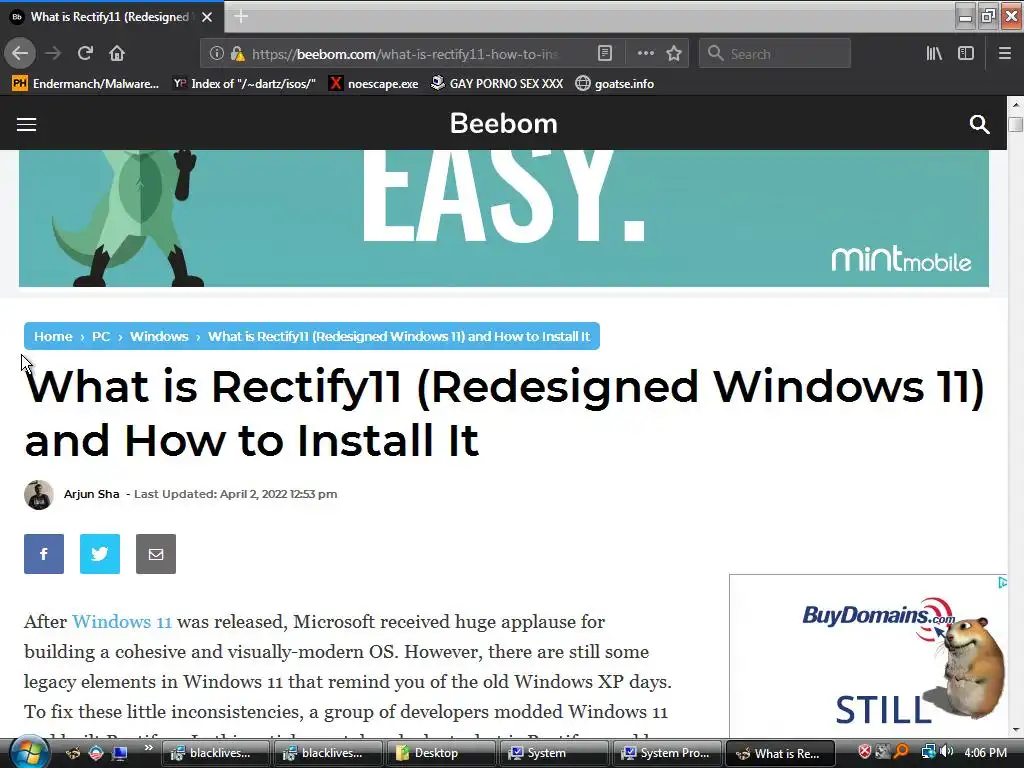Viewport: 1024px width, 768px height.
Task: Click the Beebom logo
Action: [504, 123]
